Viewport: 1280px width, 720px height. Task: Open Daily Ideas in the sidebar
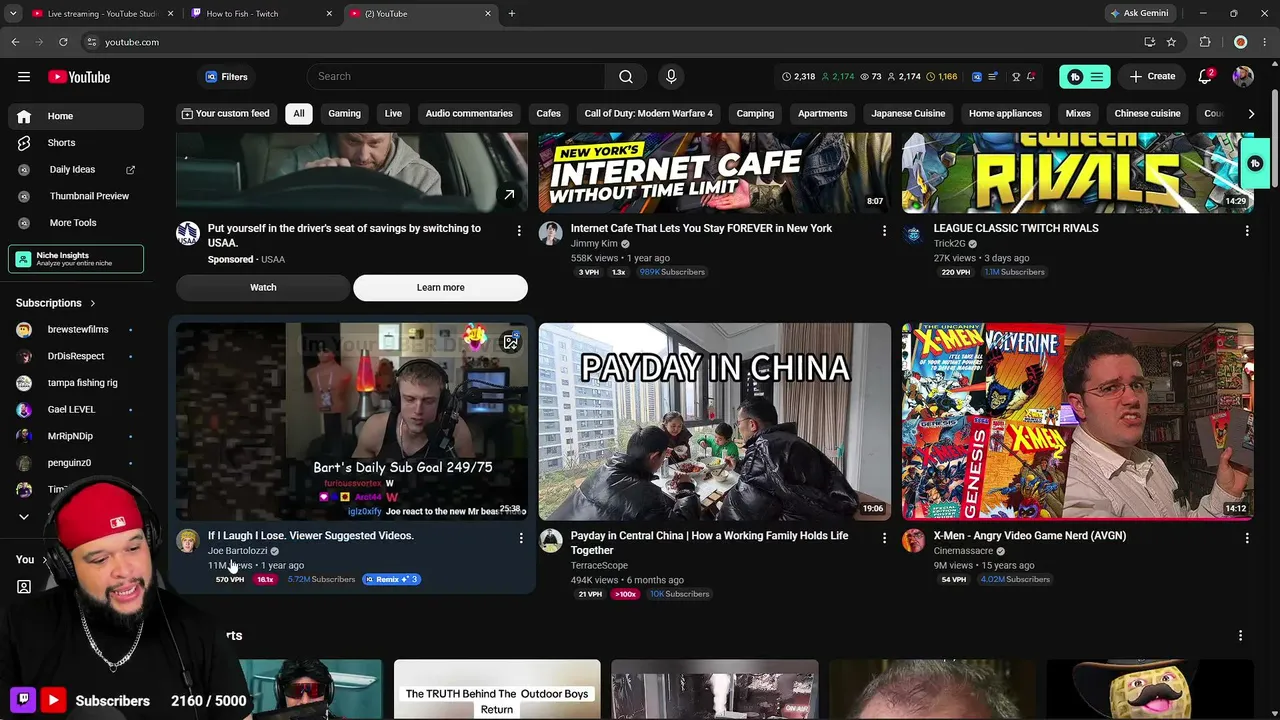click(76, 170)
